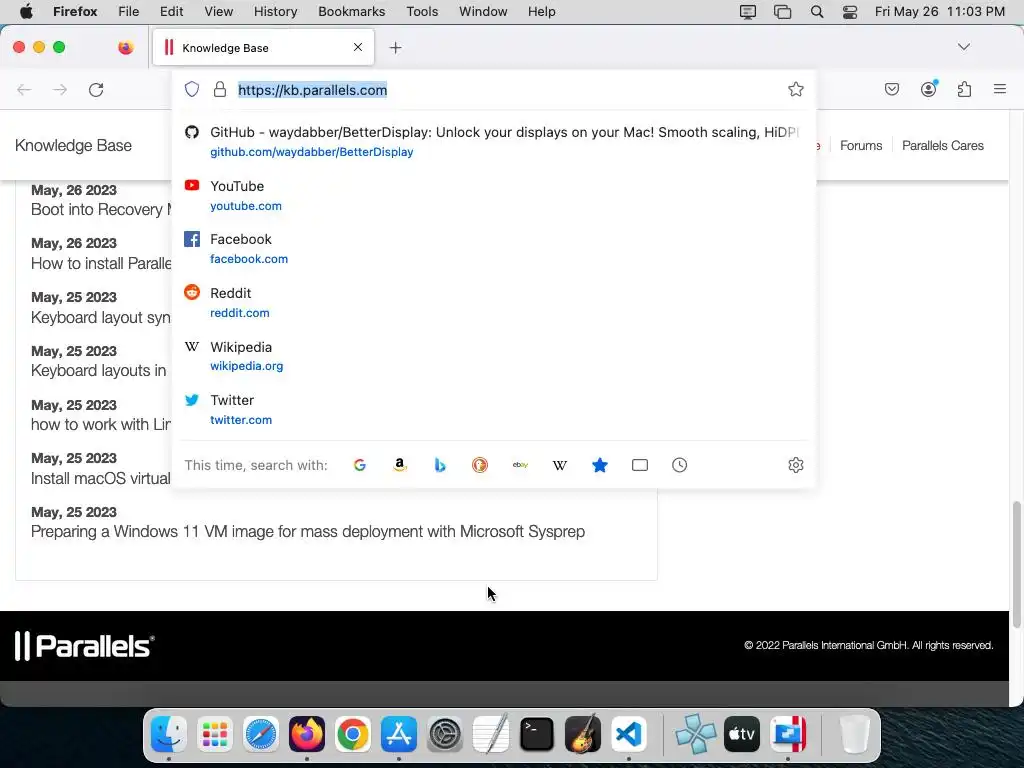Search this time with DuckDuckGo
This screenshot has width=1024, height=768.
(480, 465)
